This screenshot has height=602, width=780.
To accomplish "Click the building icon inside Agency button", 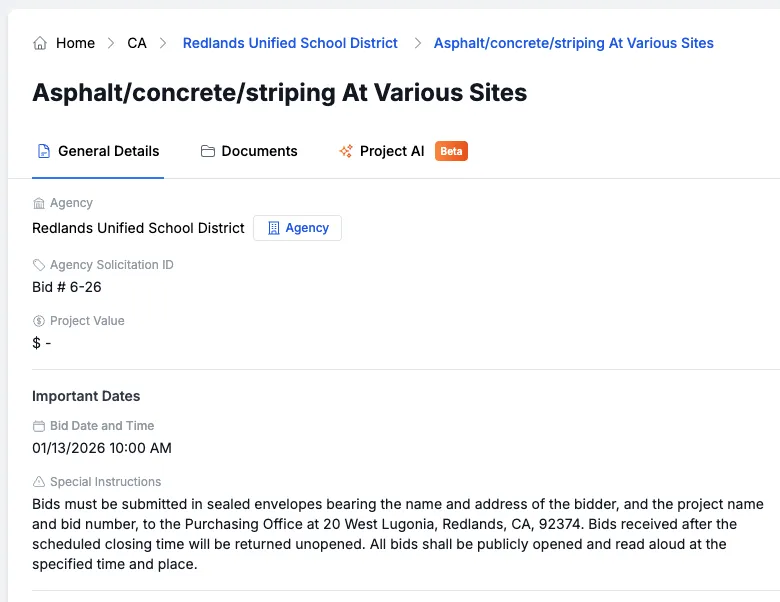I will pyautogui.click(x=274, y=228).
